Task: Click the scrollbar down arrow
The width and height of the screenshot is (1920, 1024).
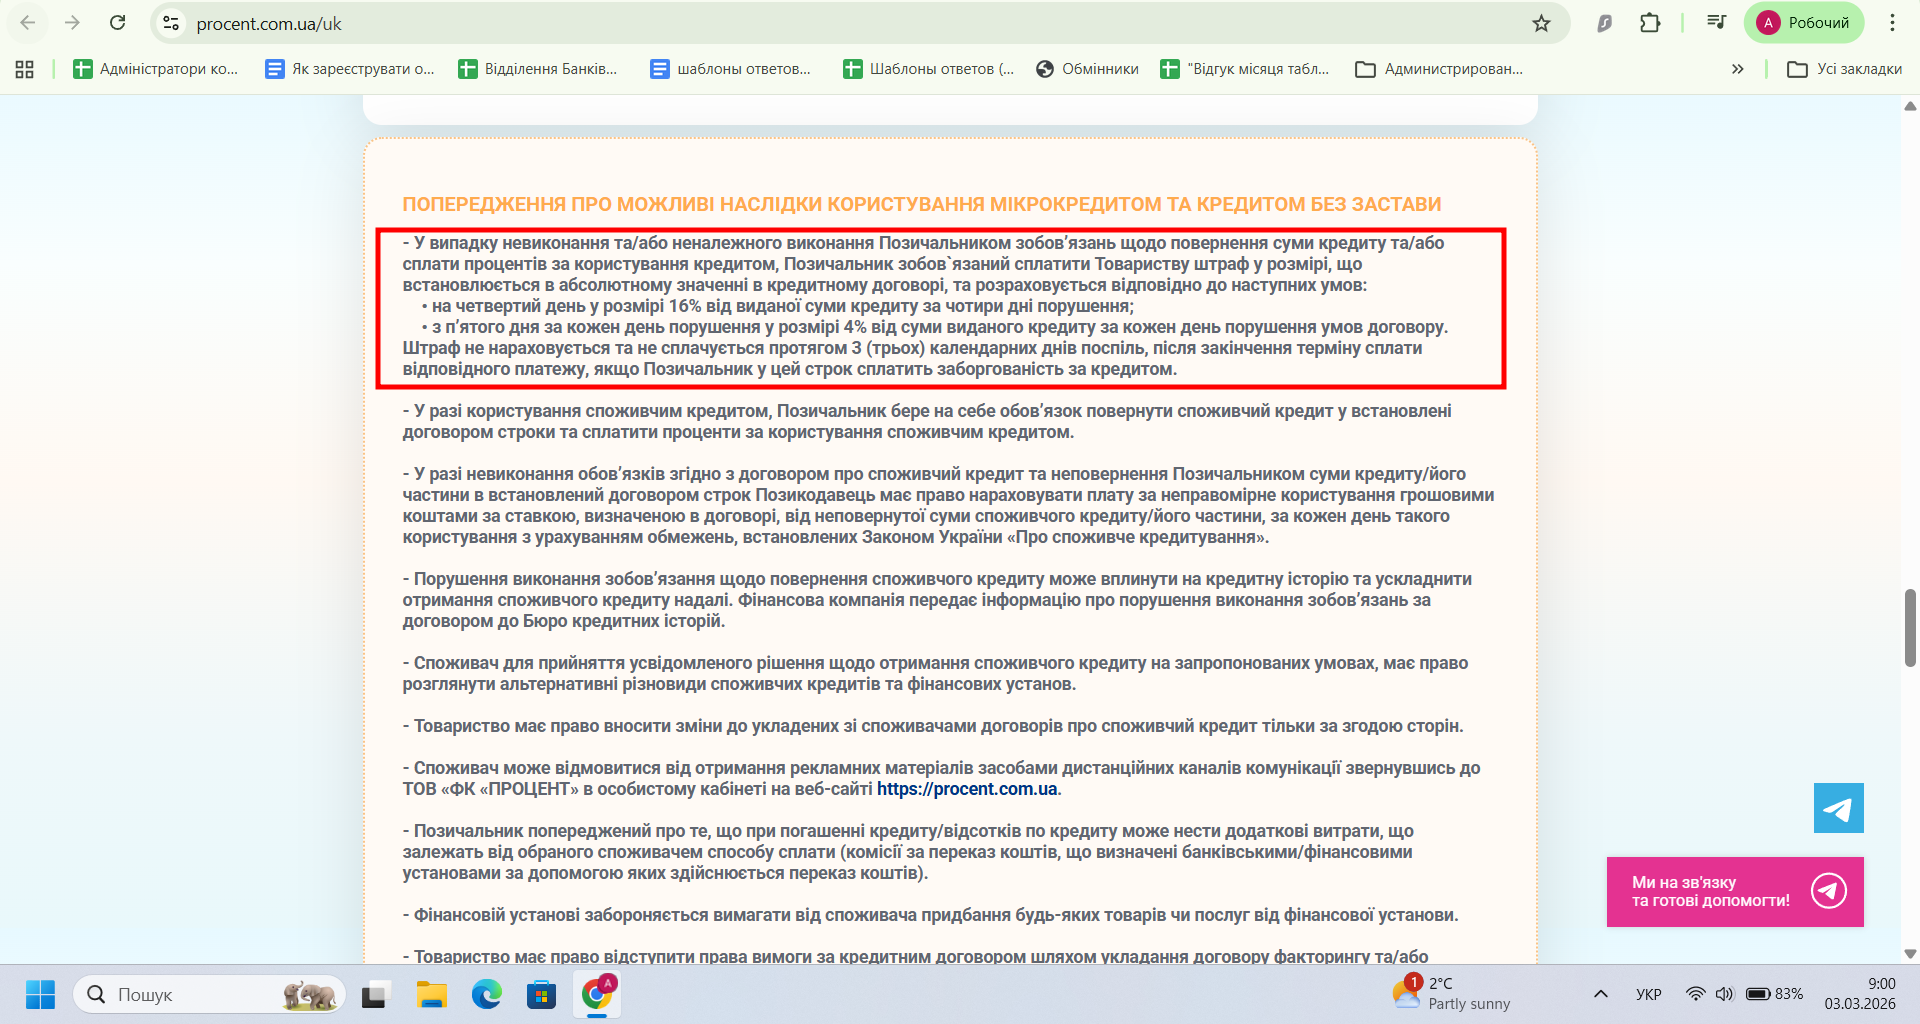Action: (1910, 954)
